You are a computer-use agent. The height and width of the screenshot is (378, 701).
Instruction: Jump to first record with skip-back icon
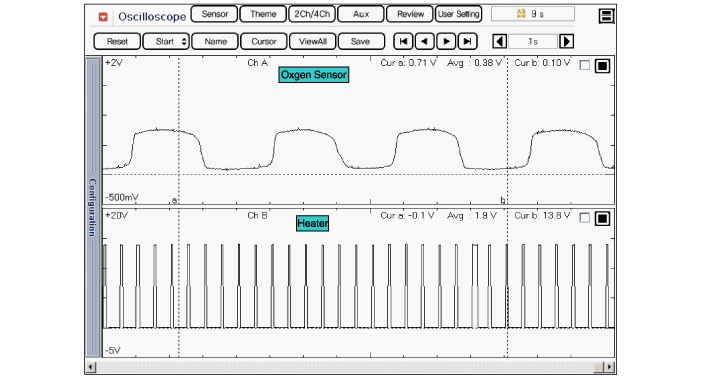coord(403,42)
